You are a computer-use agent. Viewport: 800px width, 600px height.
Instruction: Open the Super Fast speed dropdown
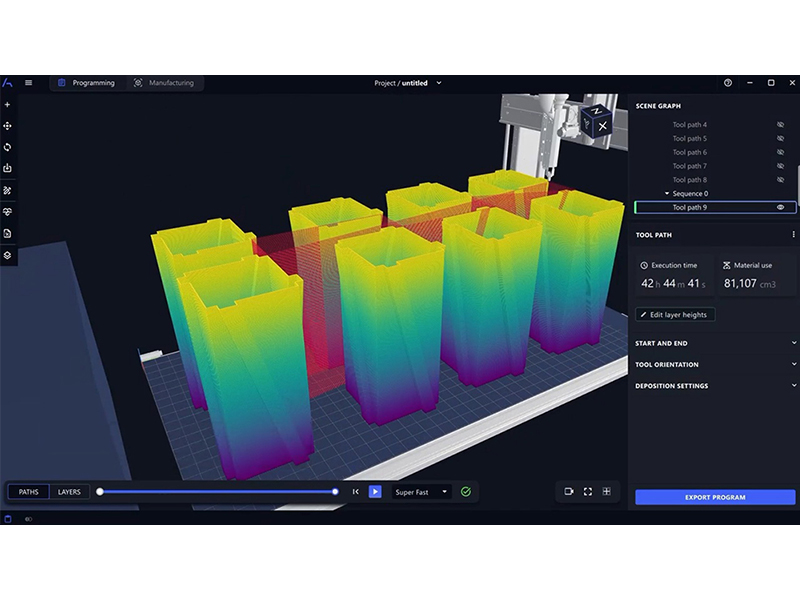421,492
